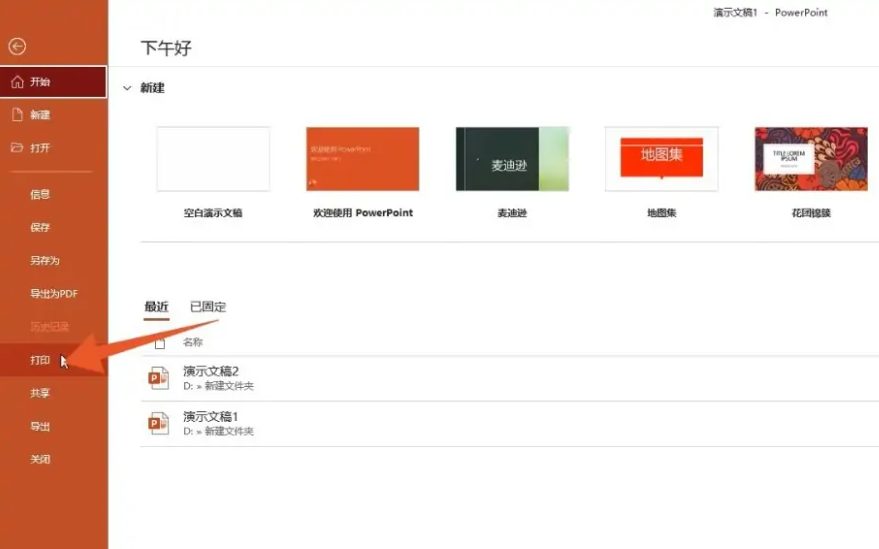Click the path under 演示文稿2
The width and height of the screenshot is (879, 549).
[x=218, y=386]
